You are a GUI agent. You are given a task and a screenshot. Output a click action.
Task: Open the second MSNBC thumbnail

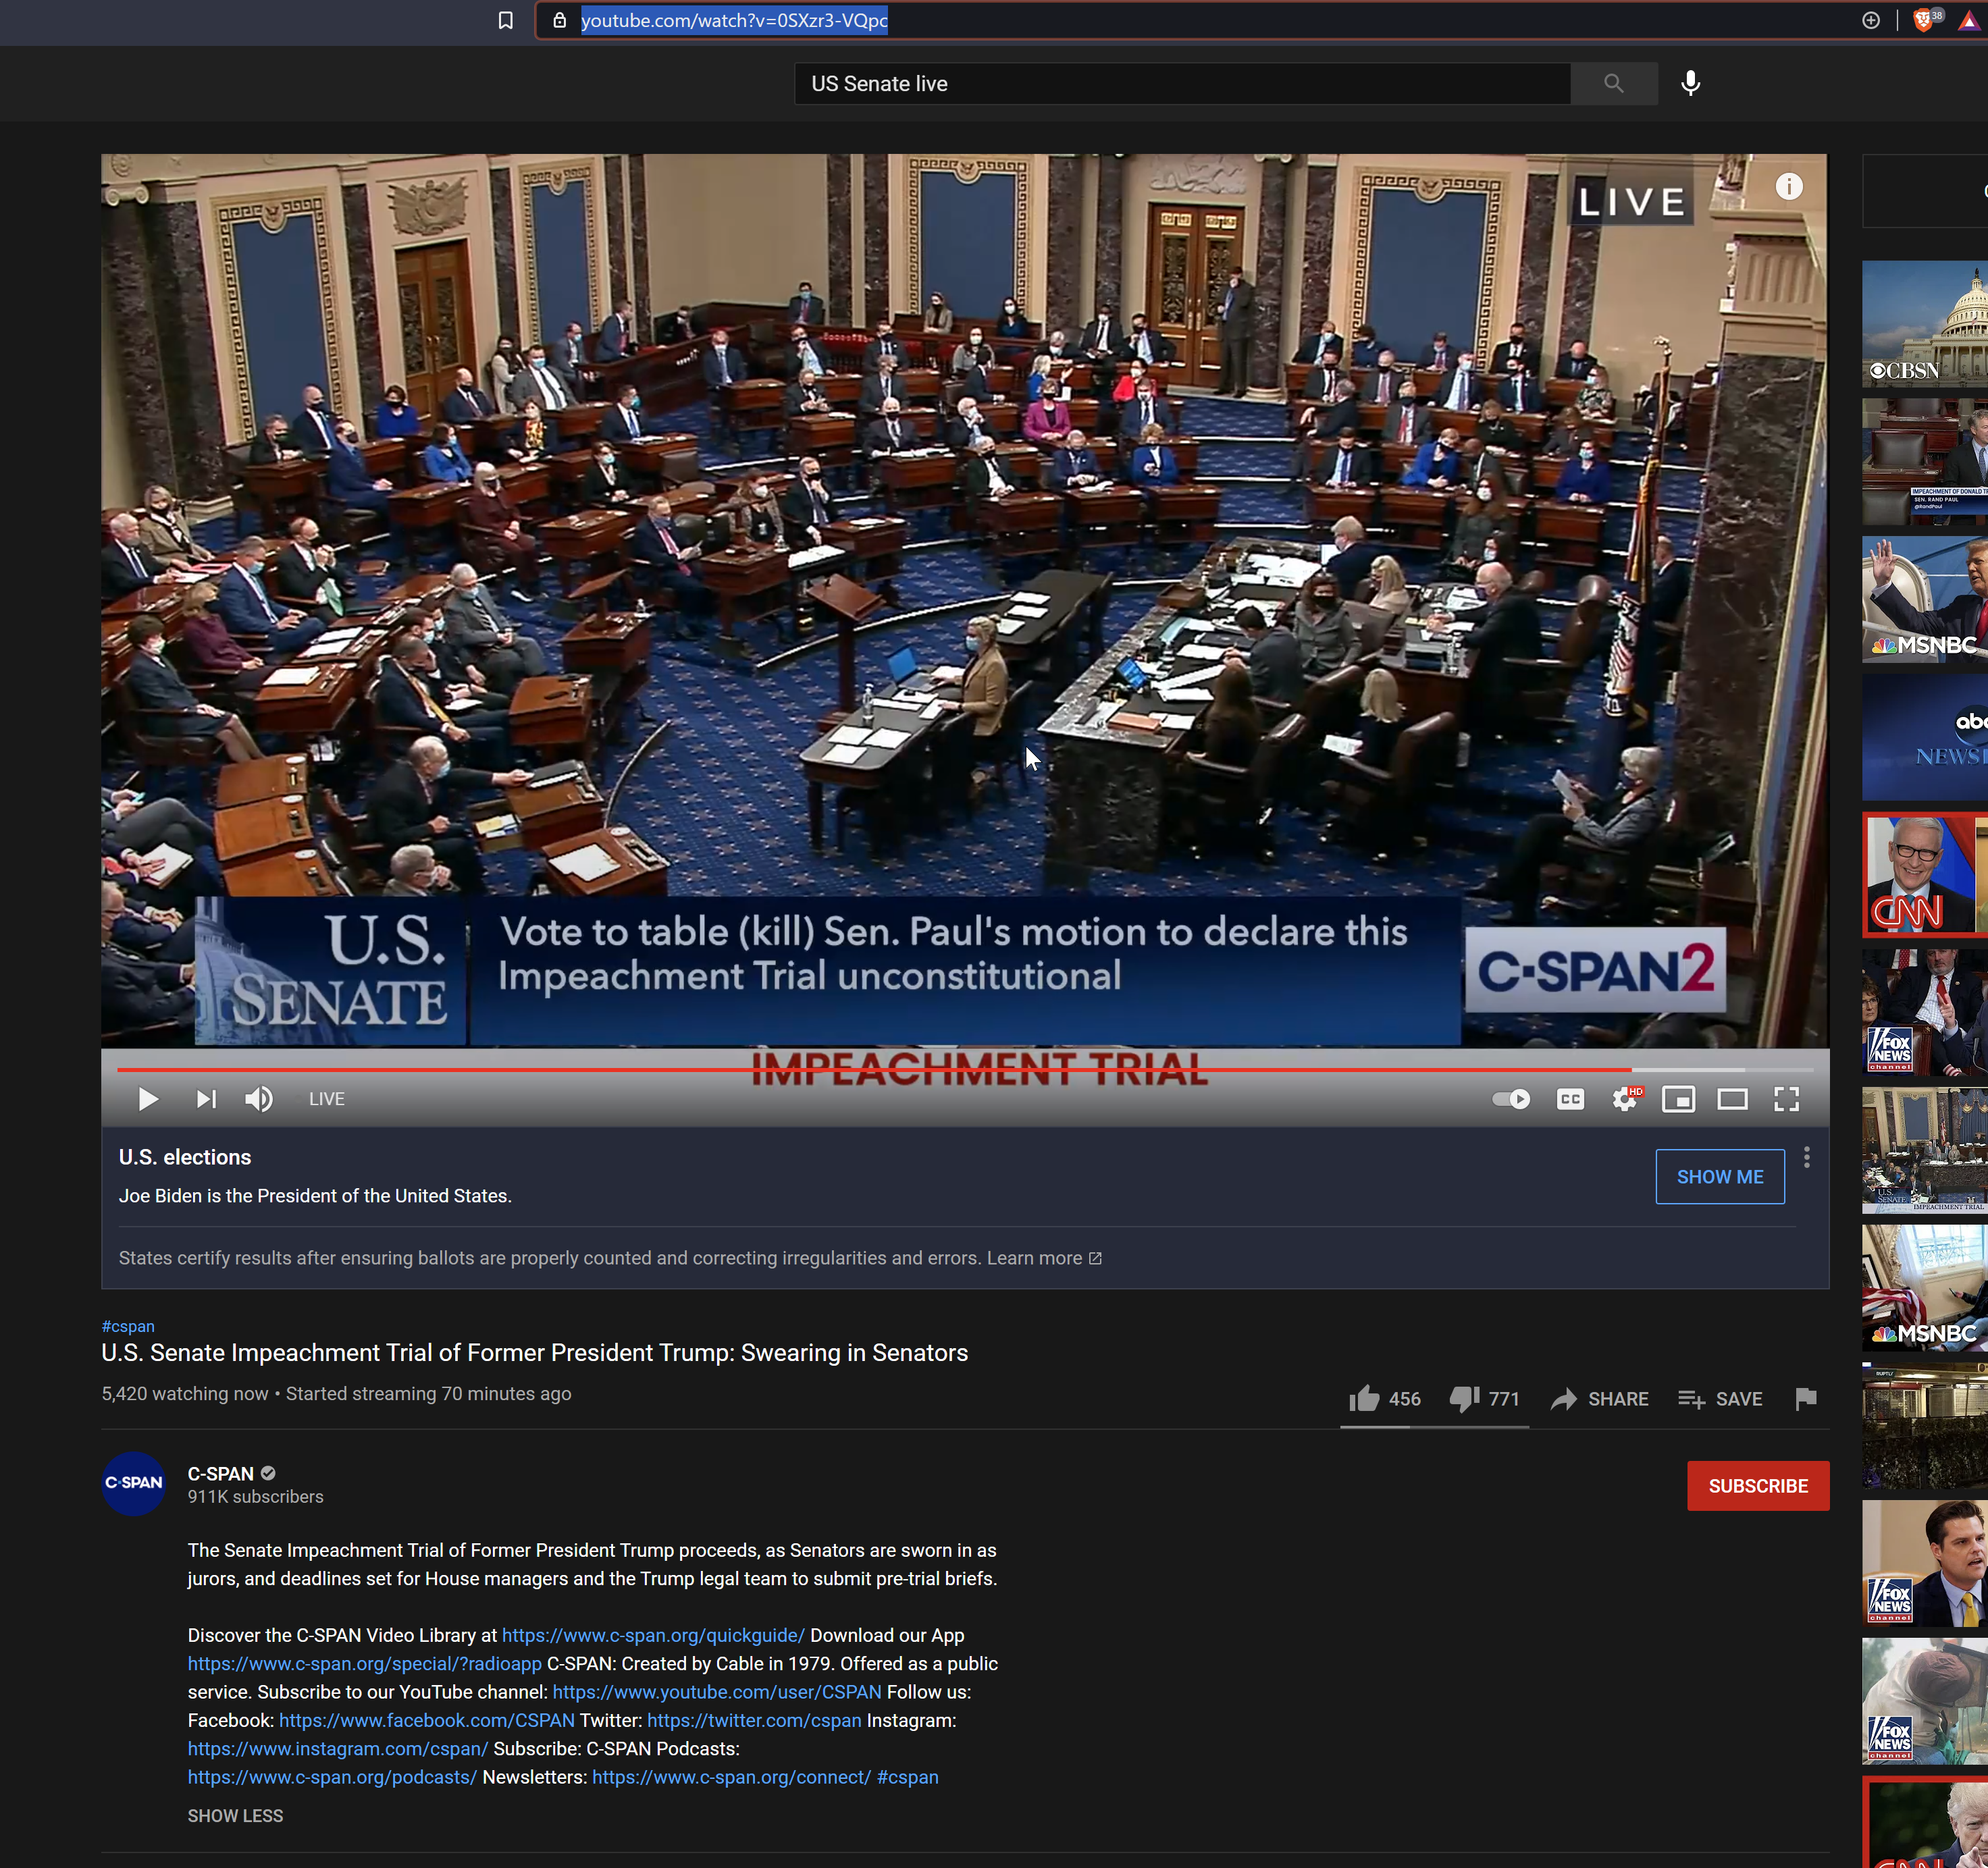click(1925, 1288)
